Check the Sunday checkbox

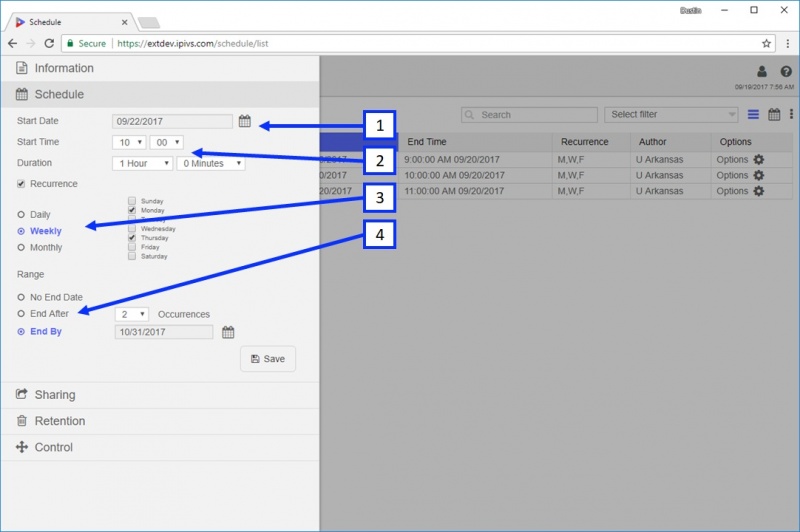tap(132, 201)
